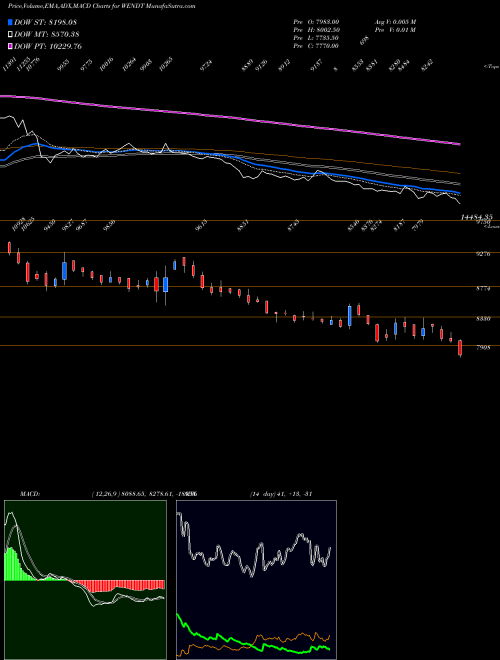Select the DOW MT: 8570.38 label
500x660 pixels.
[47, 34]
